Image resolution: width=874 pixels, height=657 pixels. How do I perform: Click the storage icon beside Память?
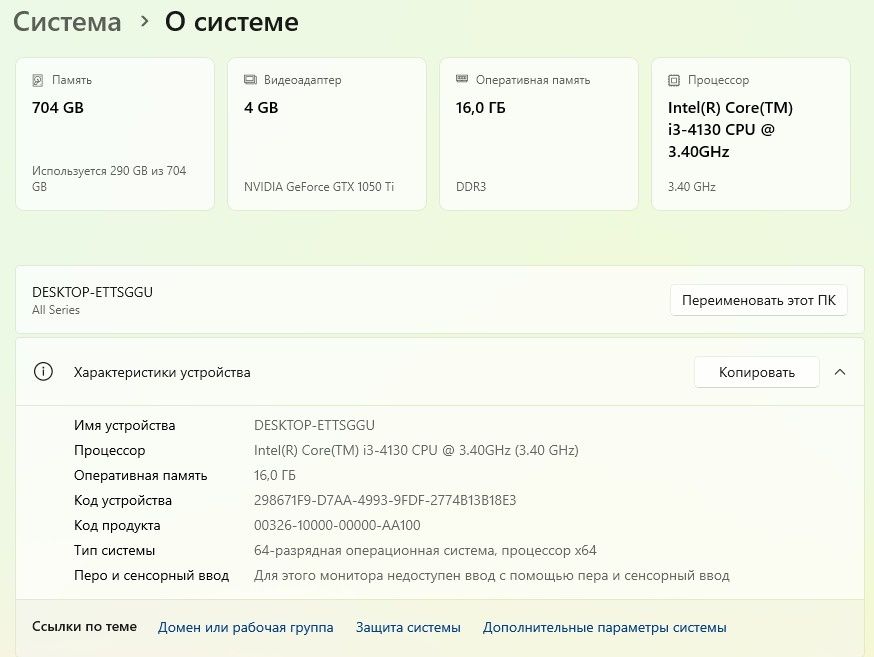[x=37, y=80]
